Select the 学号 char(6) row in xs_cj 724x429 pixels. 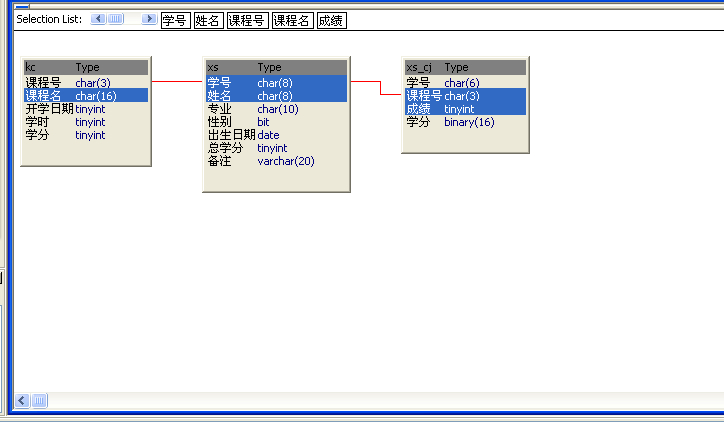pos(465,83)
